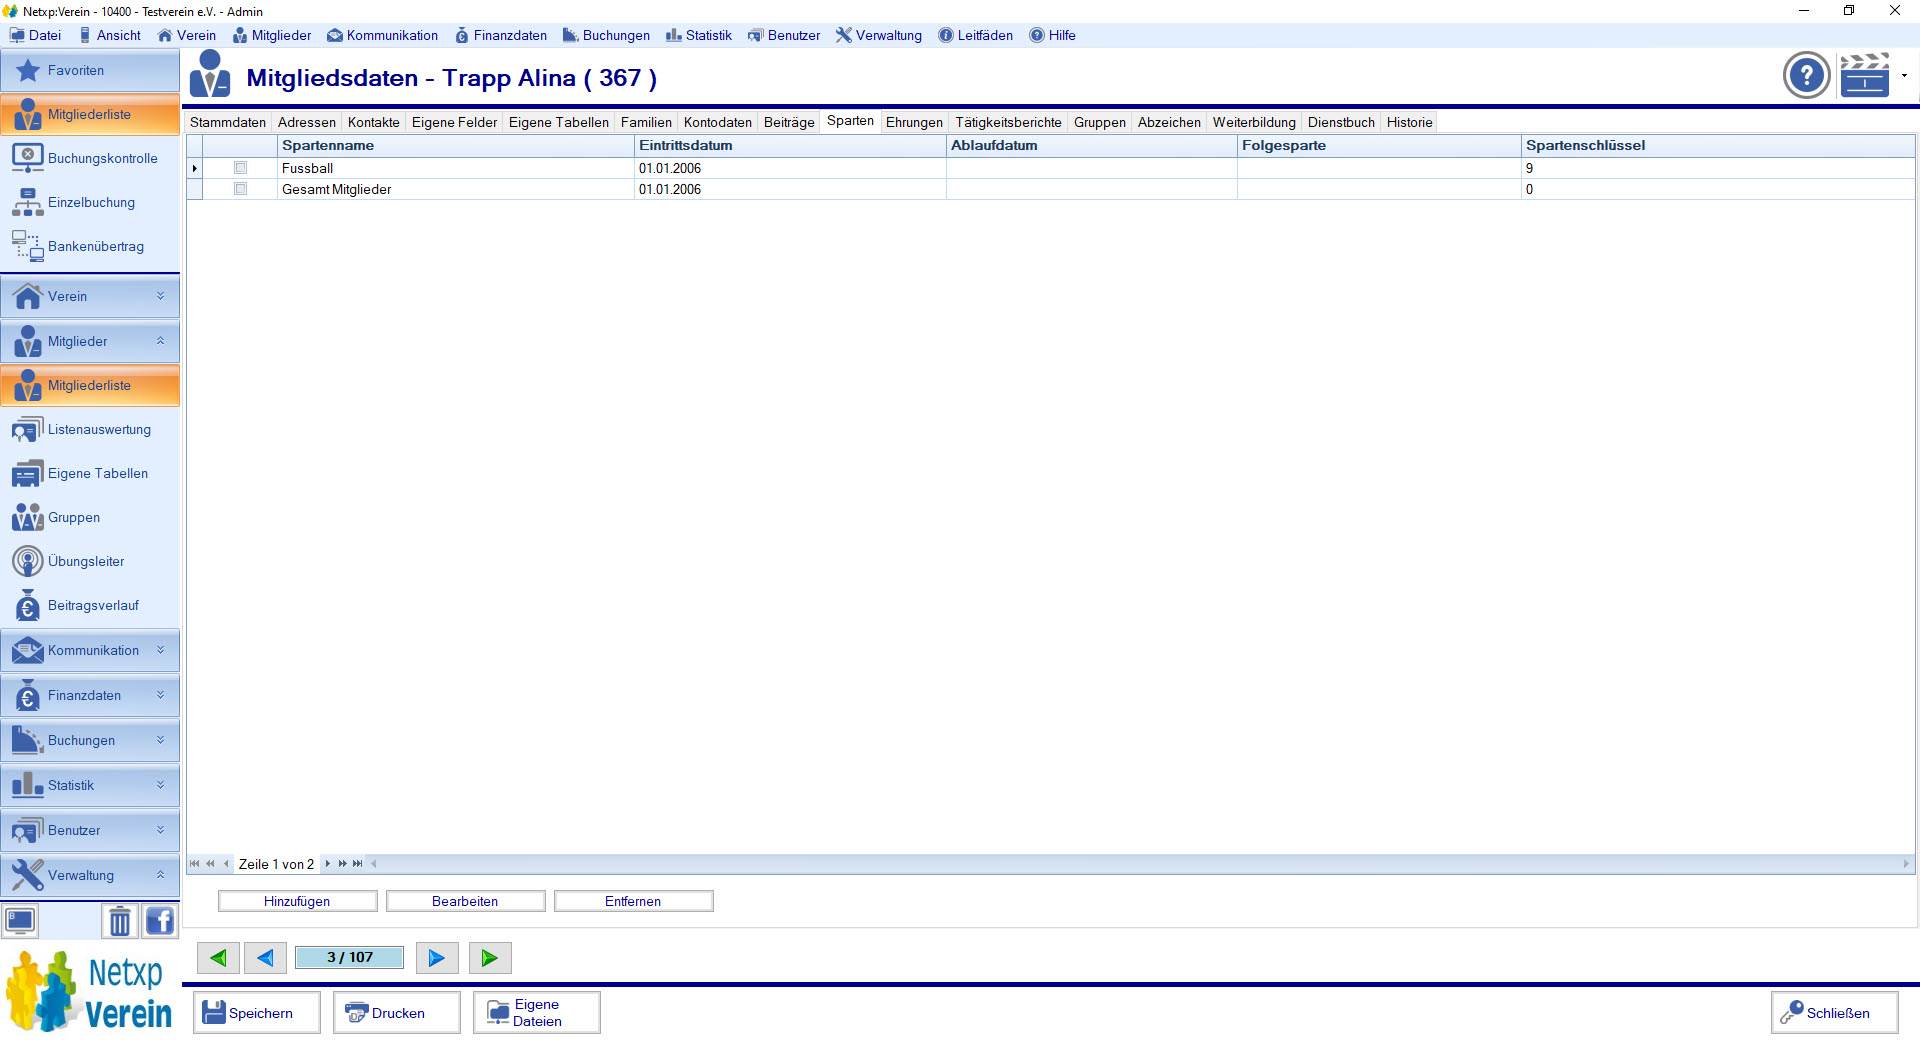1920x1040 pixels.
Task: Collapse the Mitglieder sidebar section
Action: (90, 342)
